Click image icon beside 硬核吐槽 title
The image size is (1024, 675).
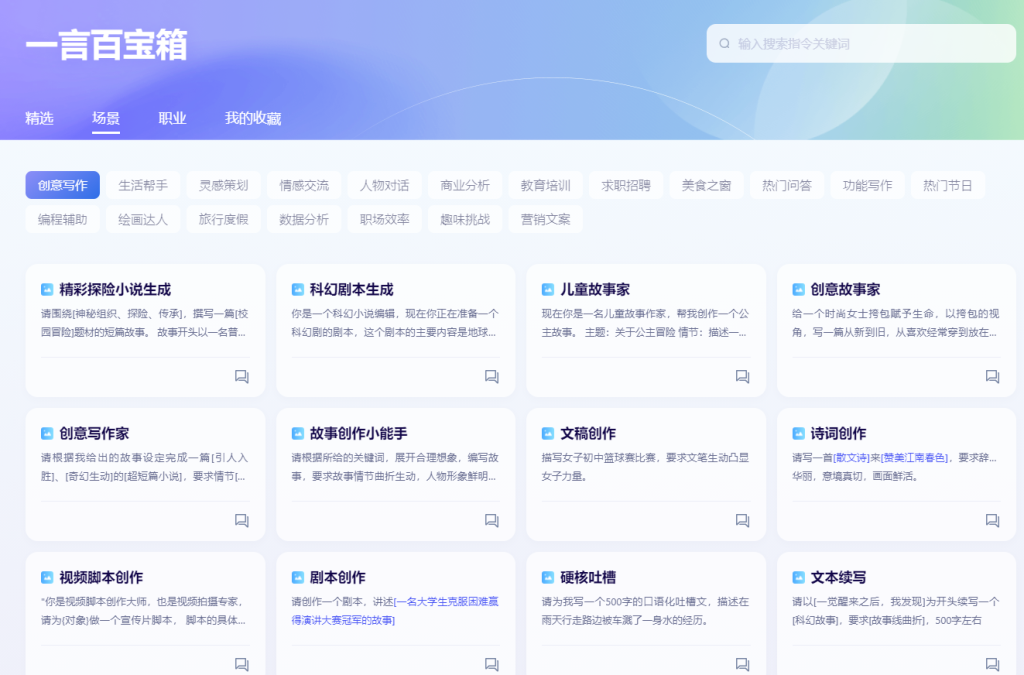pyautogui.click(x=547, y=578)
